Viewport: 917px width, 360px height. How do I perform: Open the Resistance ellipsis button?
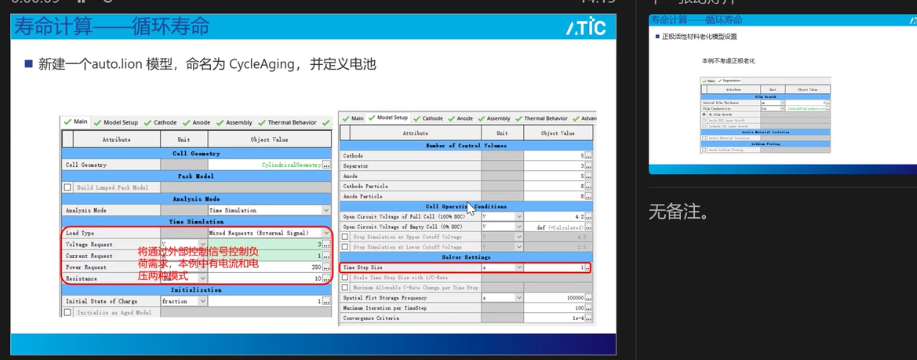point(326,279)
